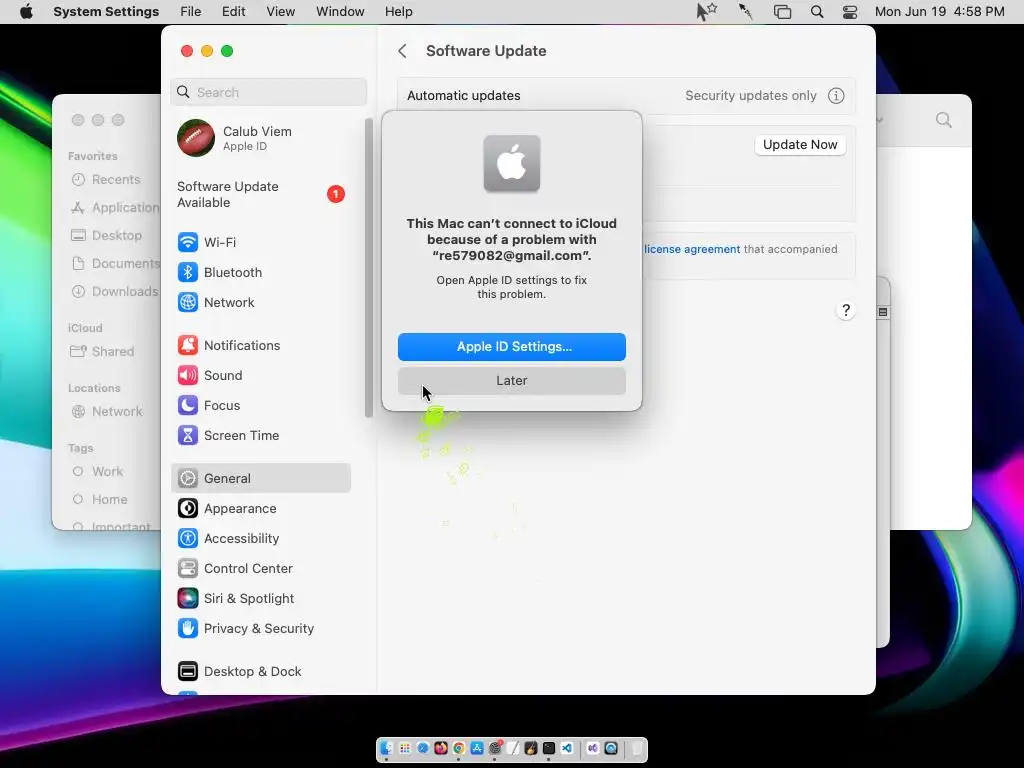Click the Automatic updates row
This screenshot has width=1024, height=768.
[626, 95]
